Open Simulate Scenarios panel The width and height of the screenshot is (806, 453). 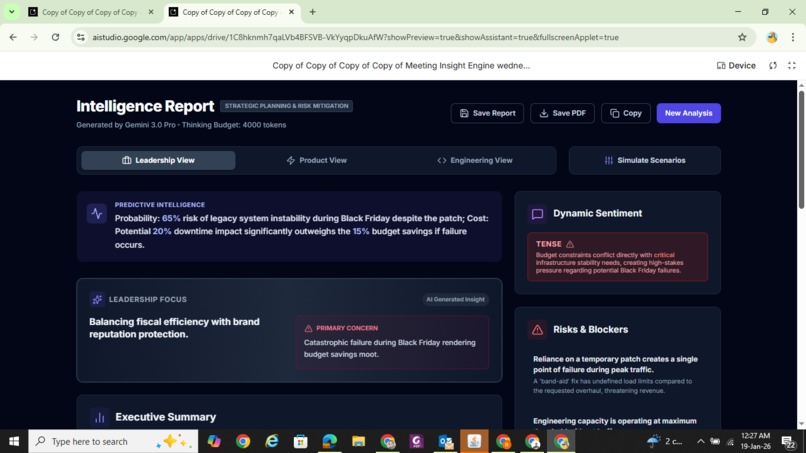coord(645,160)
